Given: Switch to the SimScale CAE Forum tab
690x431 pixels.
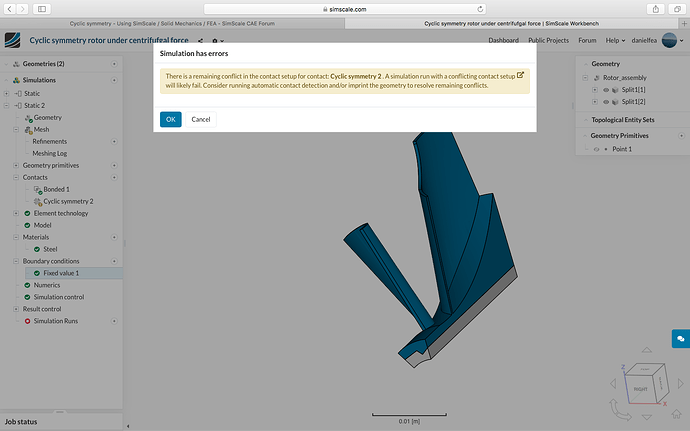Looking at the screenshot, I should coord(172,23).
